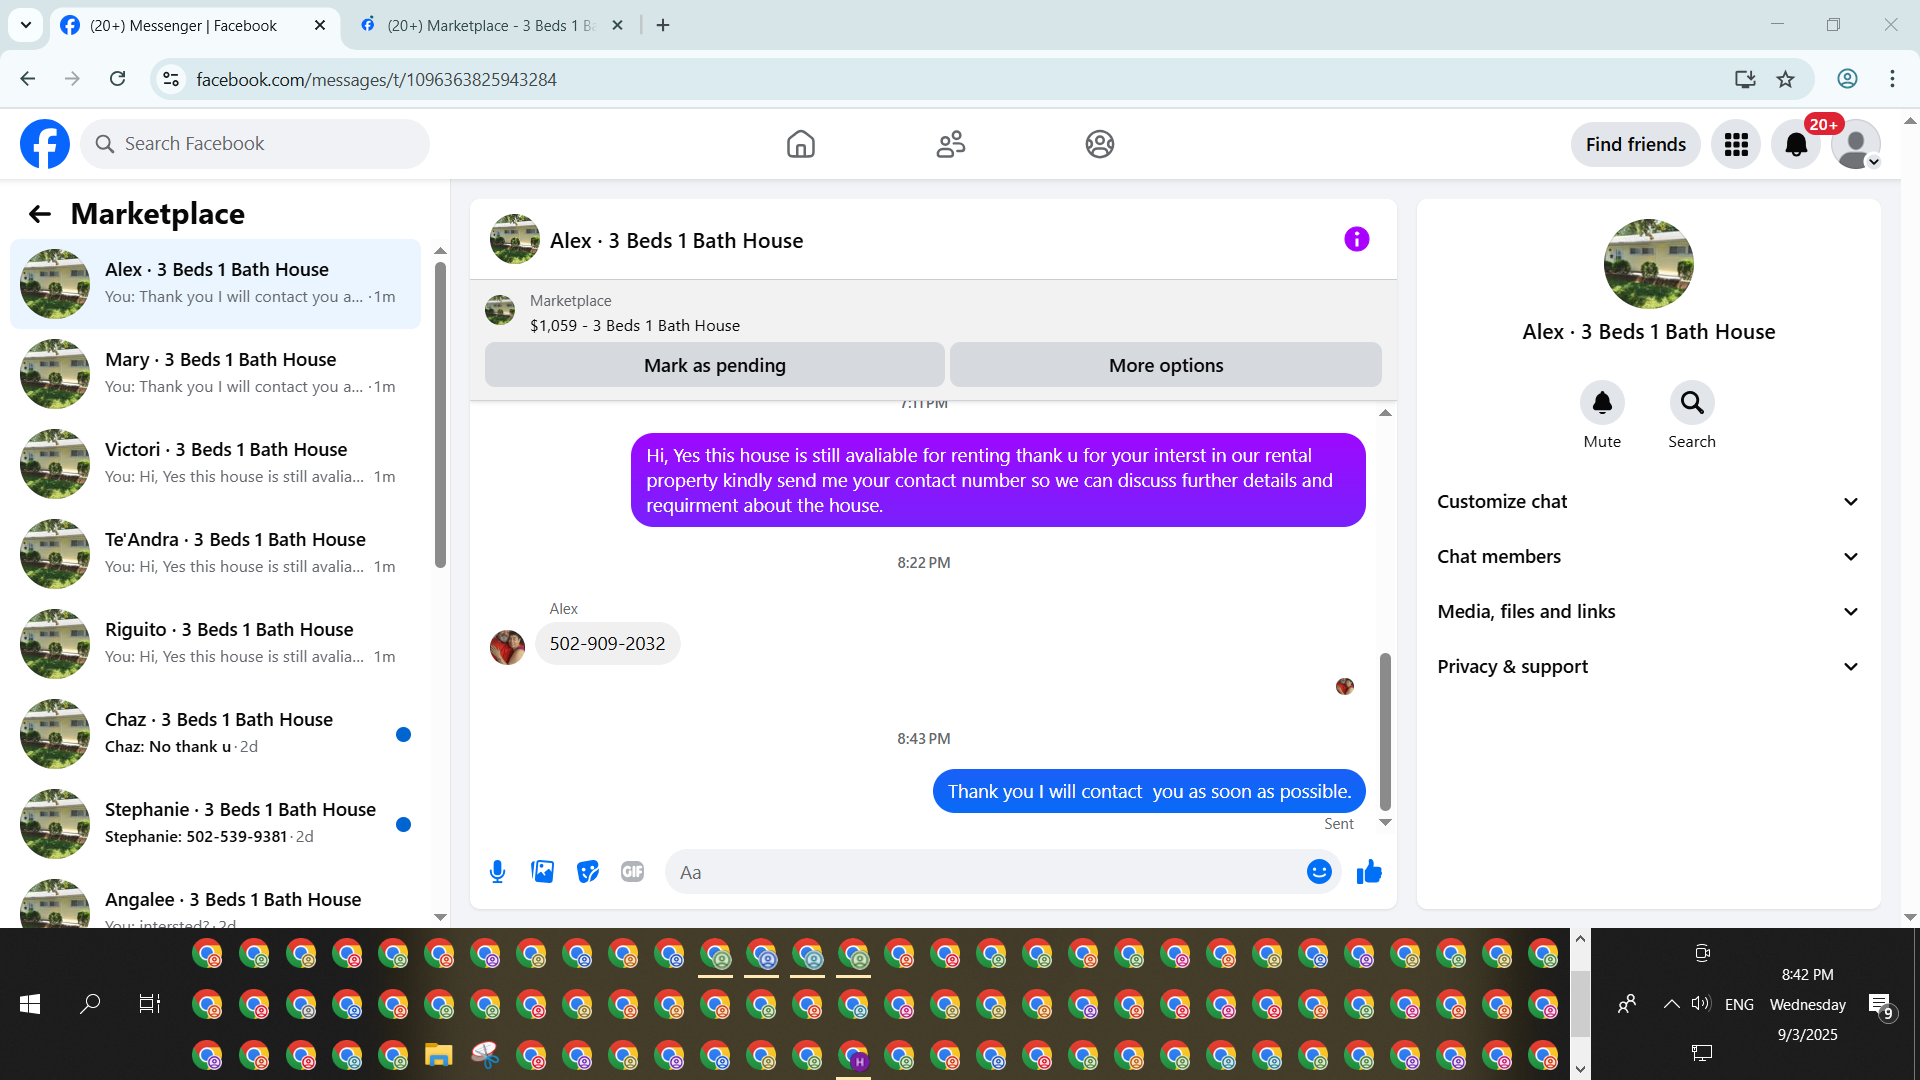1920x1080 pixels.
Task: Open Windows taskbar search
Action: [90, 1004]
